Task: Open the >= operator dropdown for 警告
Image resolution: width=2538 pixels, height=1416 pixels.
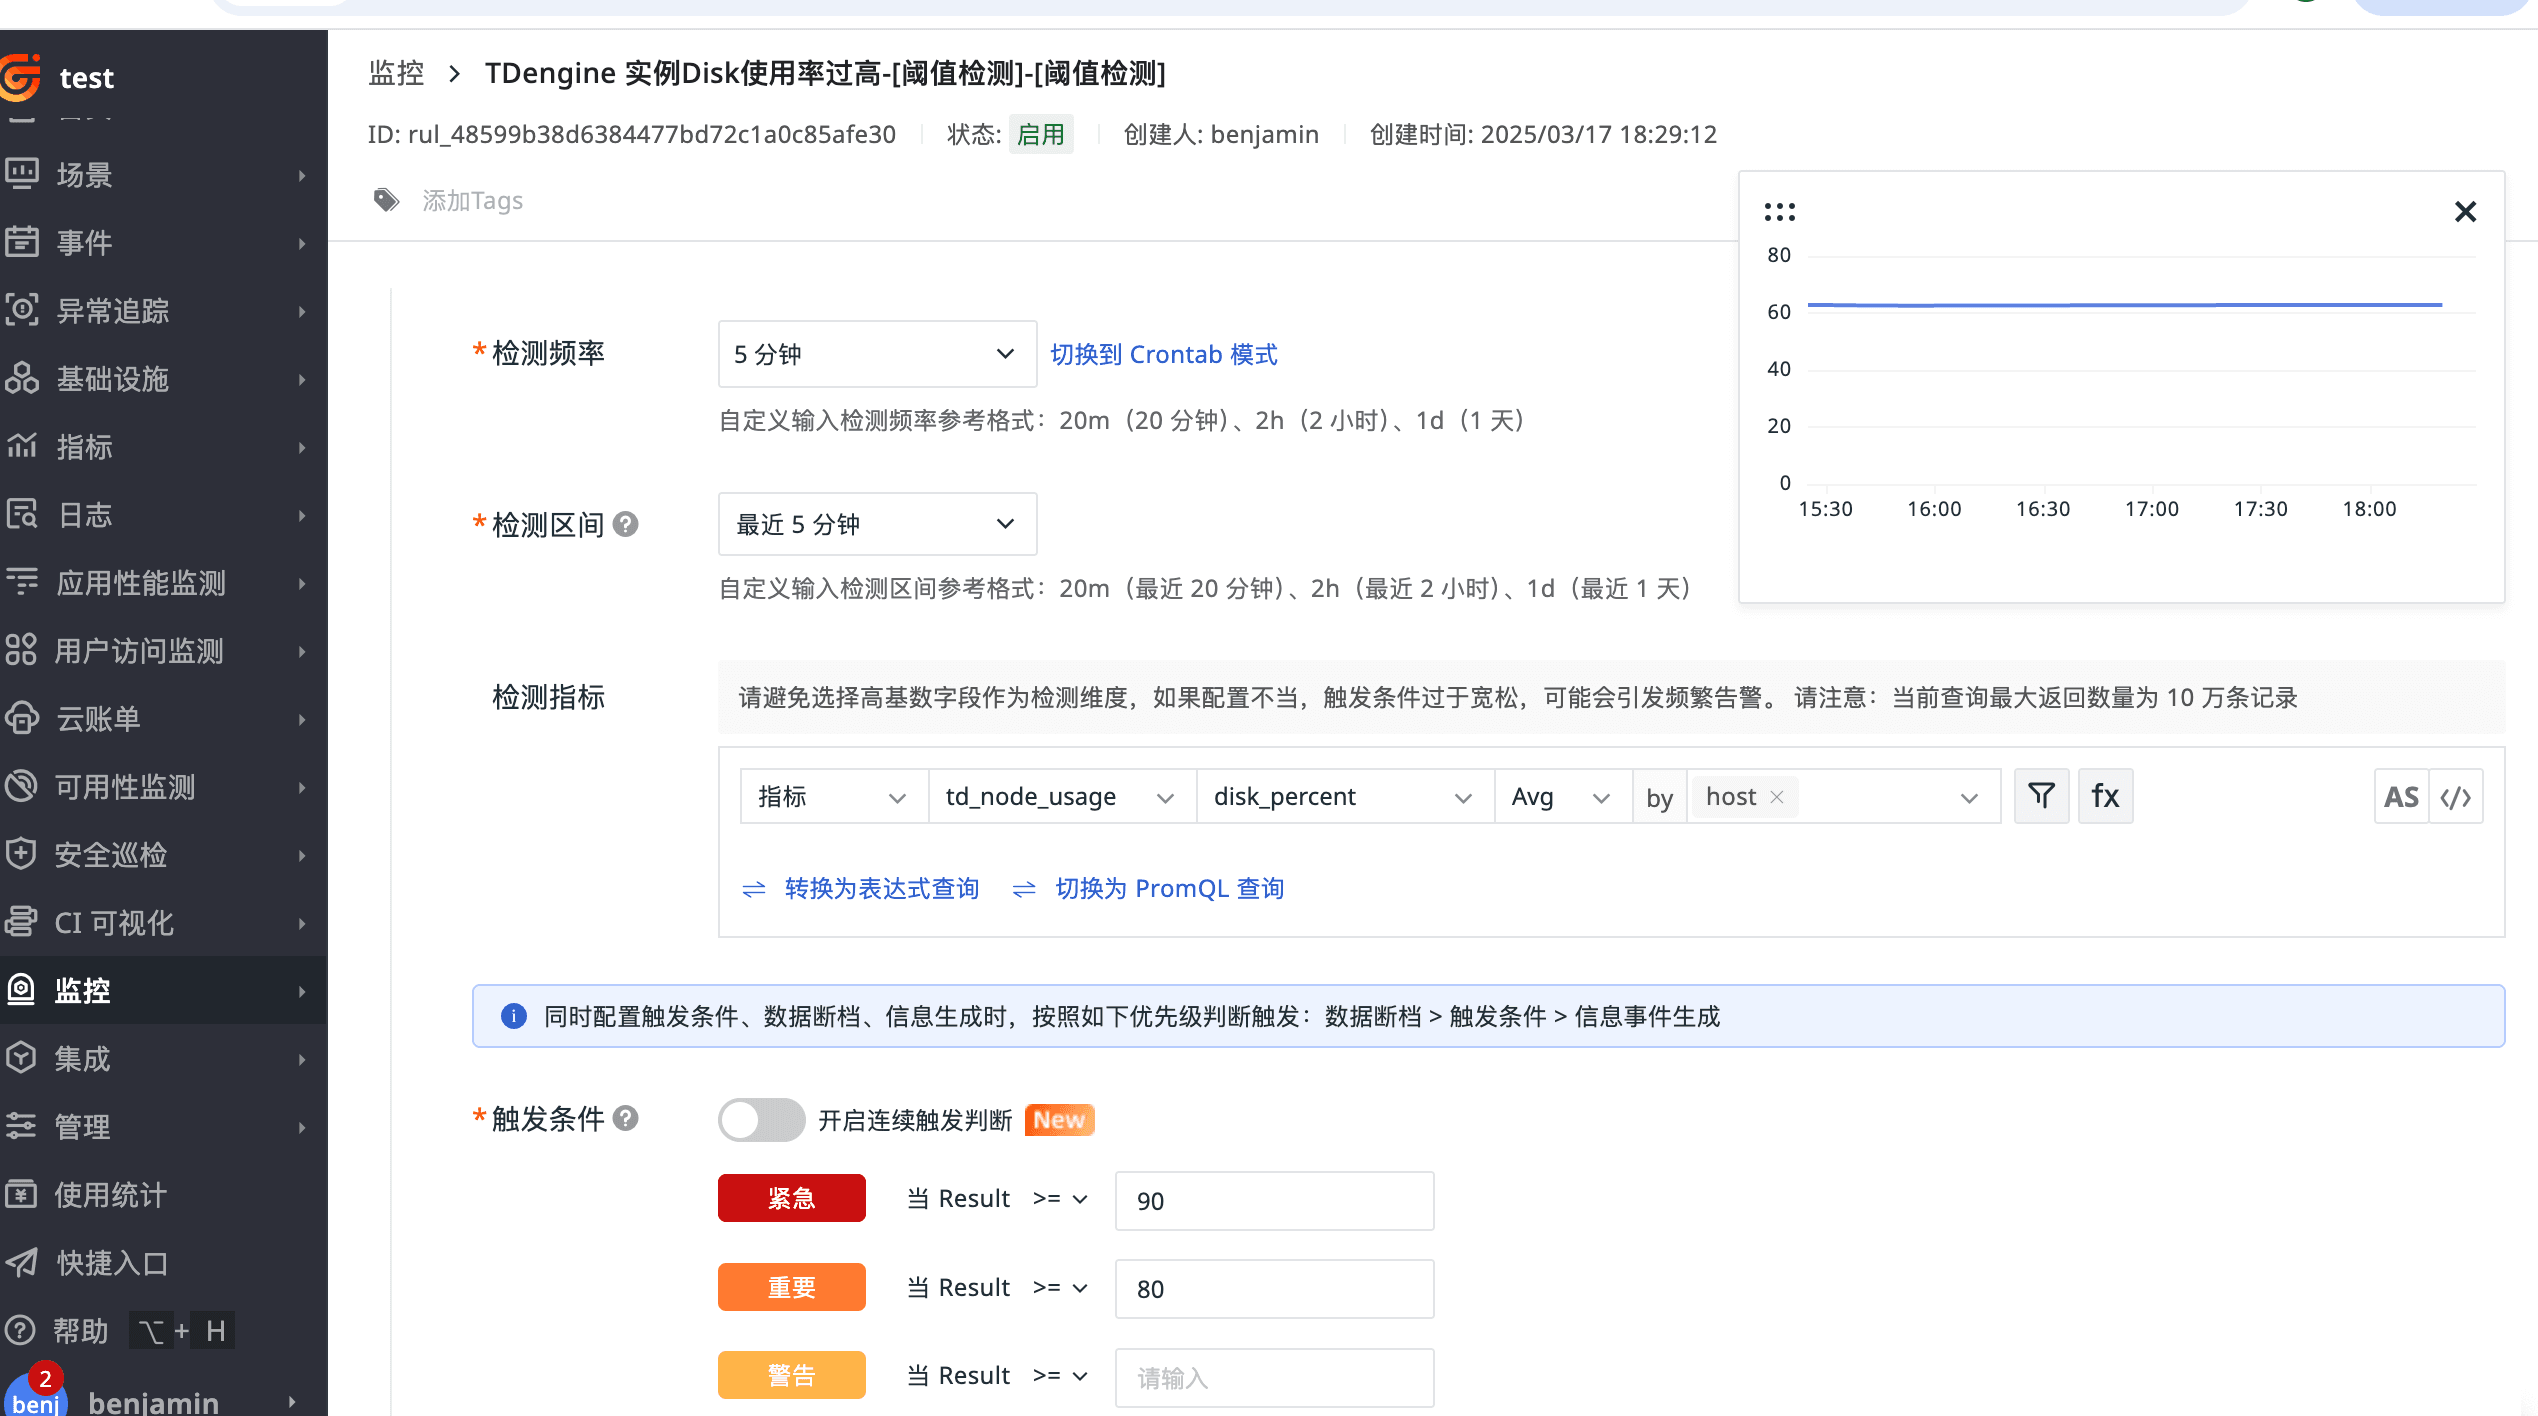Action: (x=1060, y=1376)
